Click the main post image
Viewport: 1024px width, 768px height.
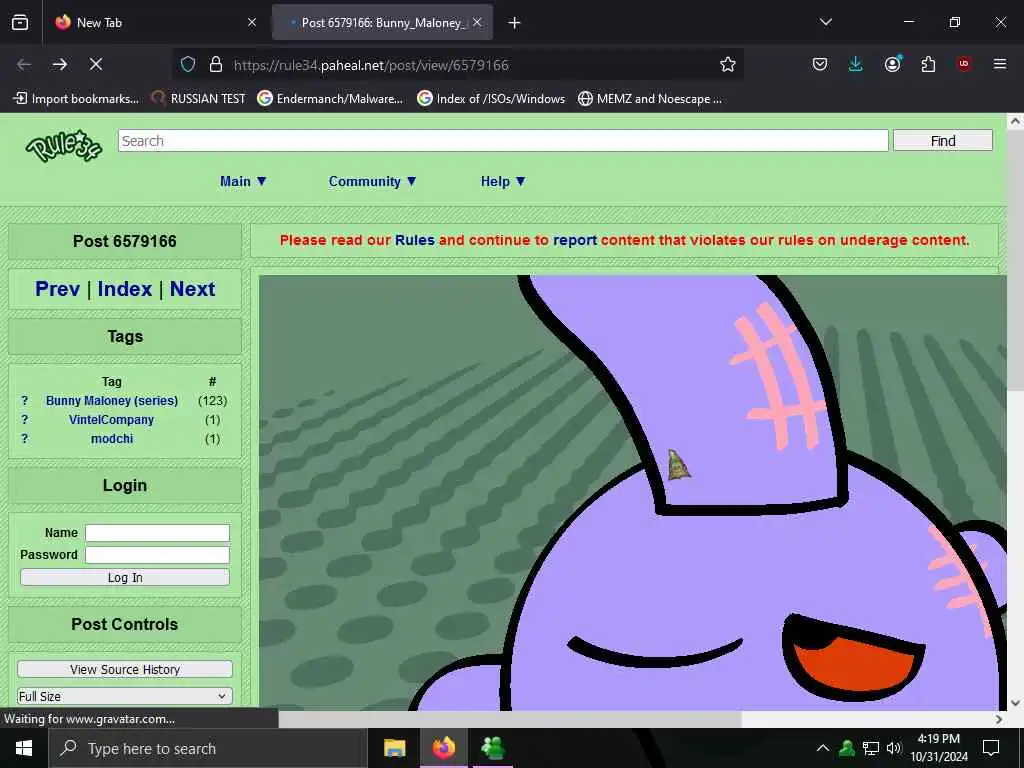(x=632, y=492)
